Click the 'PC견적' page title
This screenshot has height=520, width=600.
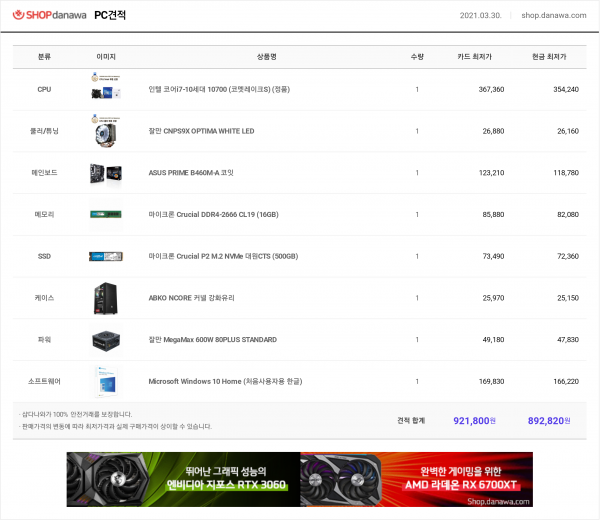[110, 15]
